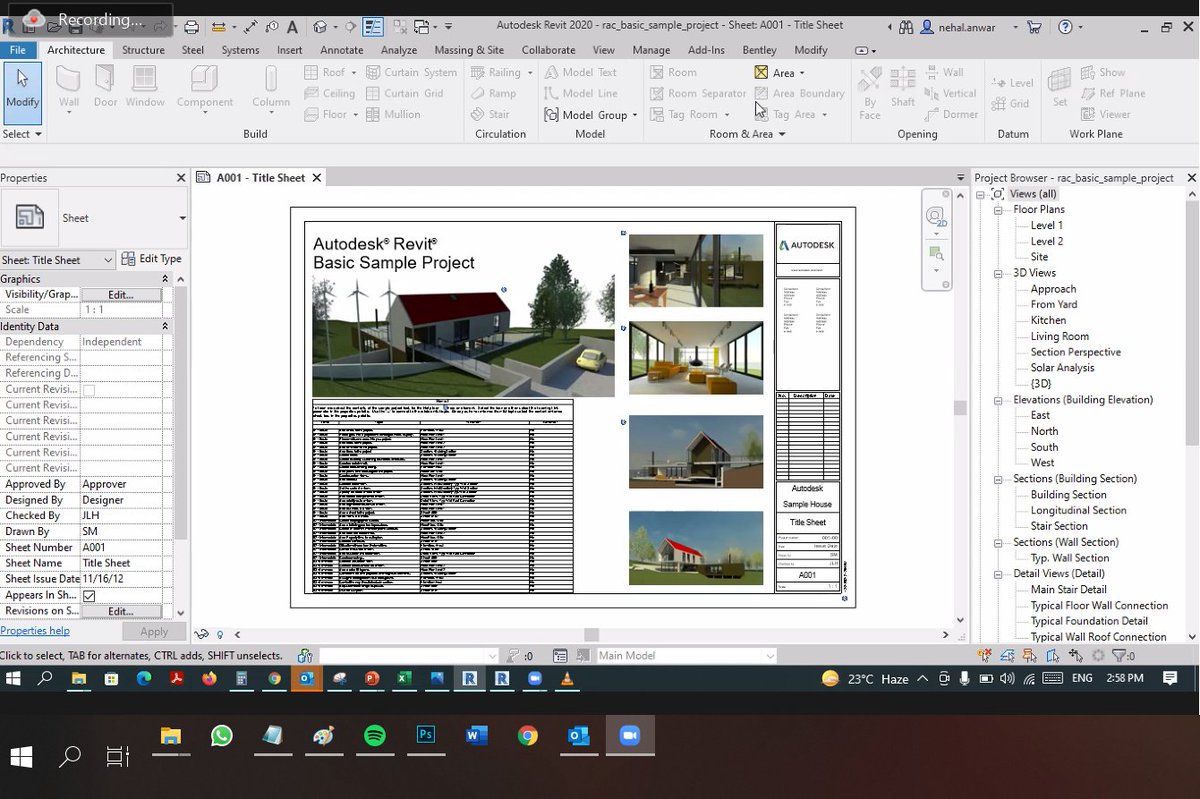
Task: Click the By Face opening tool
Action: point(870,93)
